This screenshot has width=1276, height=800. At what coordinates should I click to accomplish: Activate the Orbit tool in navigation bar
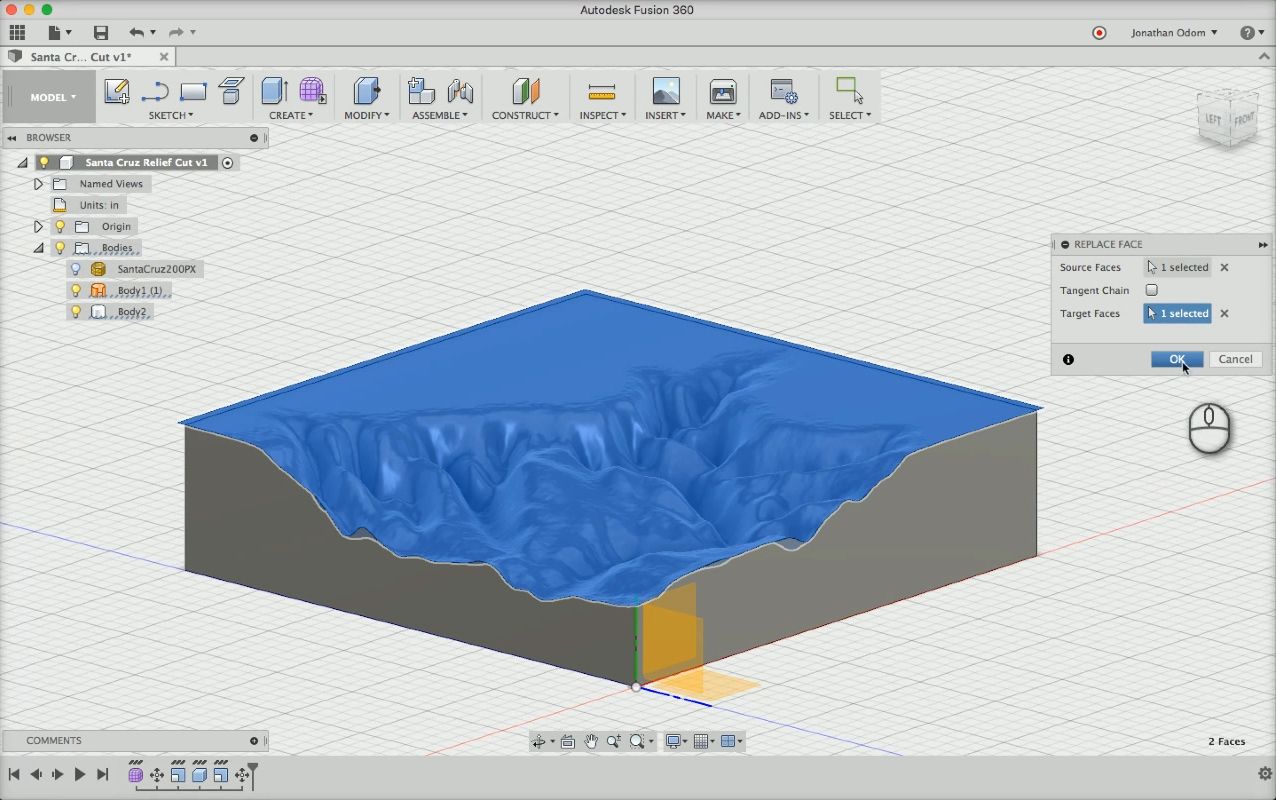click(x=540, y=741)
